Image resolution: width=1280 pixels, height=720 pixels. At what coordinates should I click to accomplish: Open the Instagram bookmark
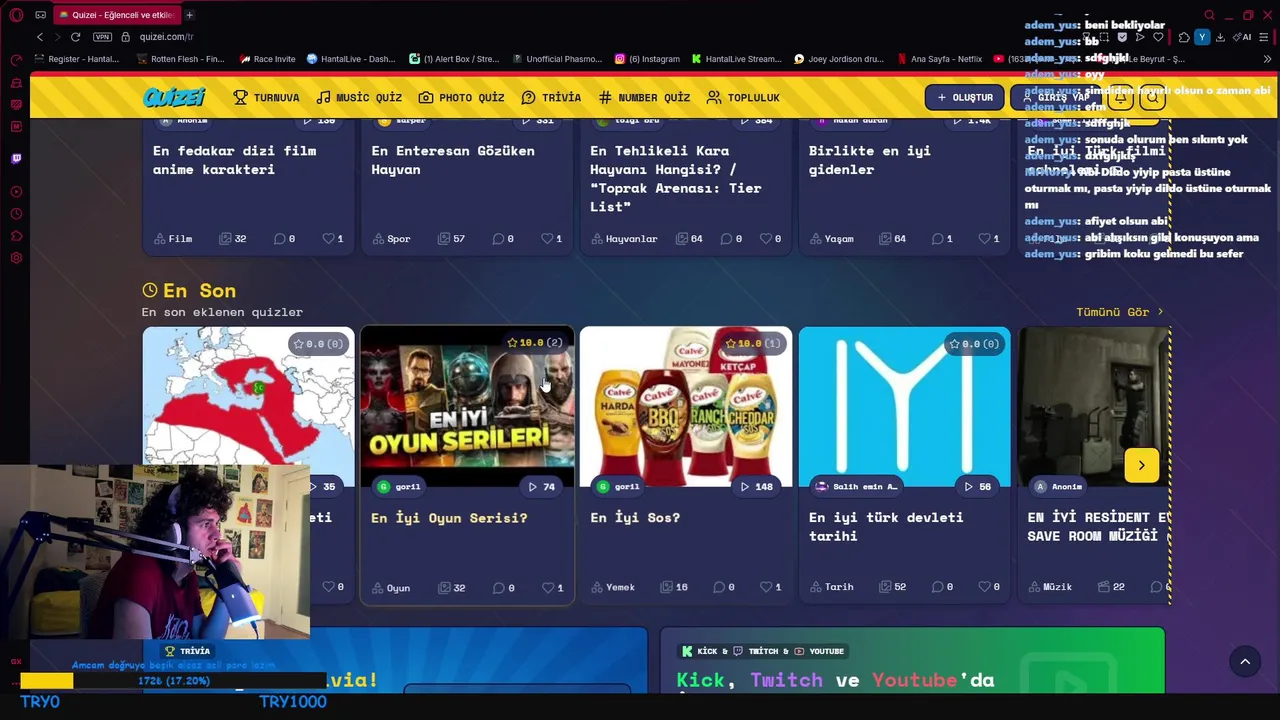(647, 59)
